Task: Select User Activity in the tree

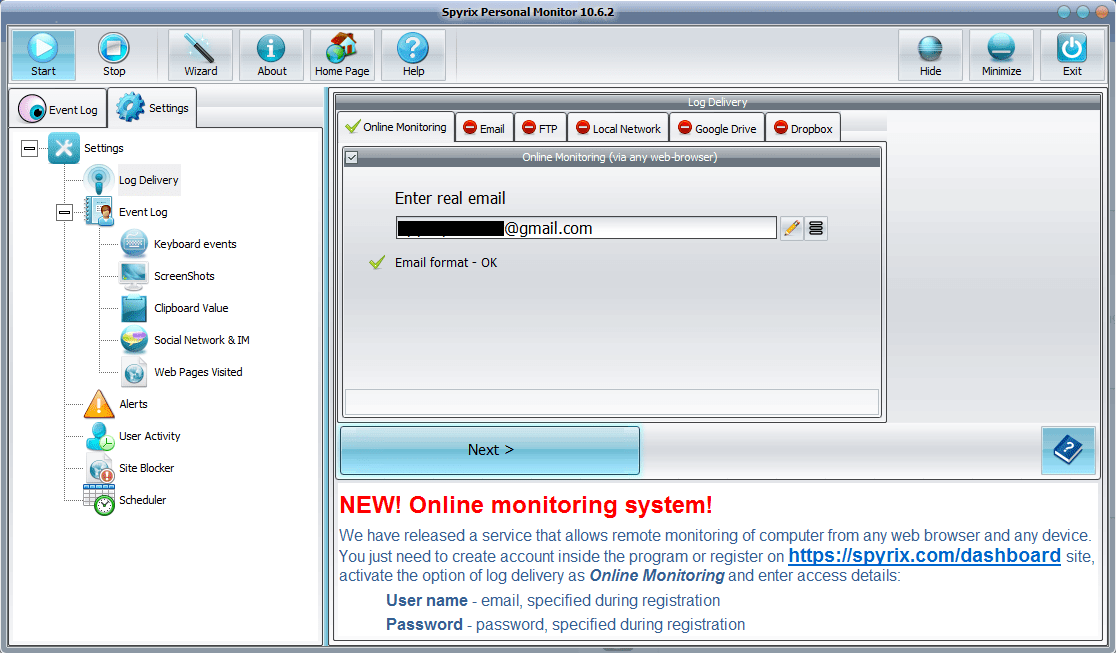Action: tap(149, 437)
